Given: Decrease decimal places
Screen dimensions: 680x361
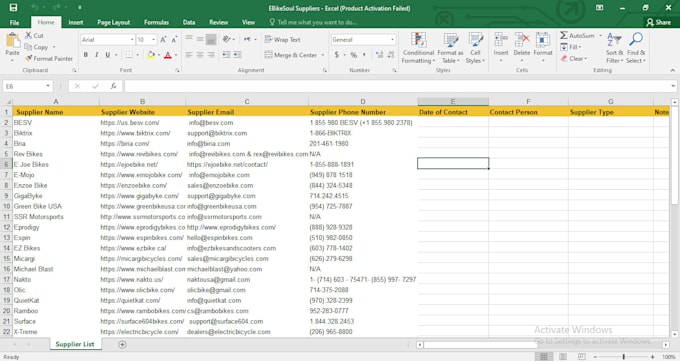Looking at the screenshot, I should coord(391,55).
